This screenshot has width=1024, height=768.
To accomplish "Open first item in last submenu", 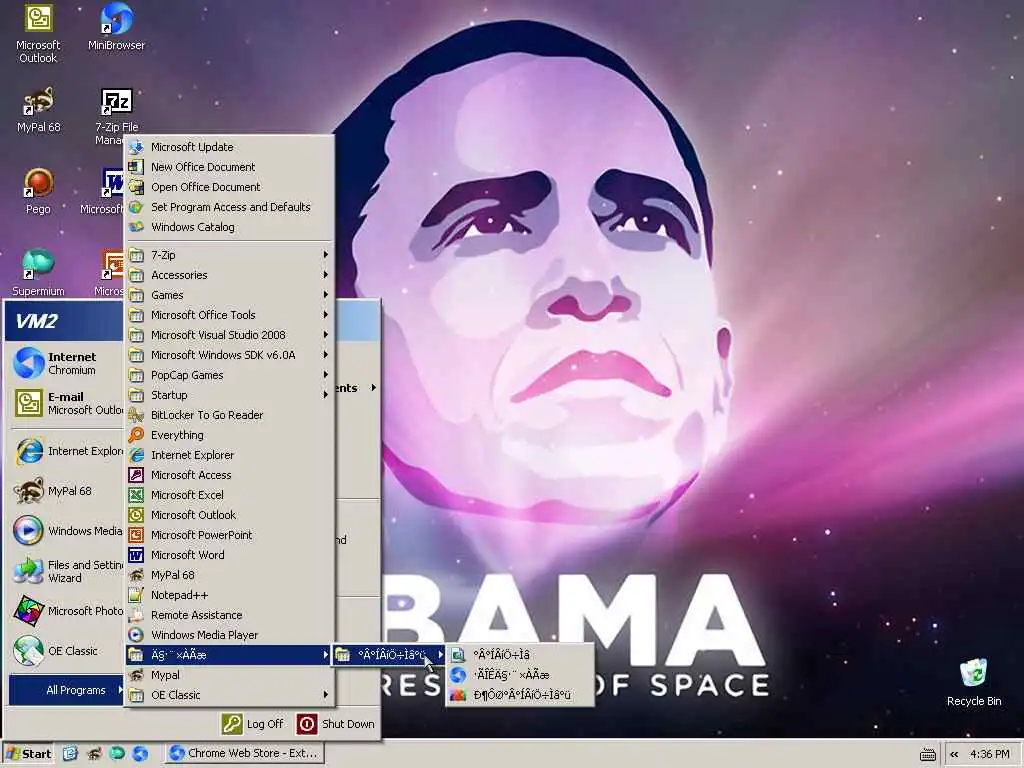I will pos(520,655).
